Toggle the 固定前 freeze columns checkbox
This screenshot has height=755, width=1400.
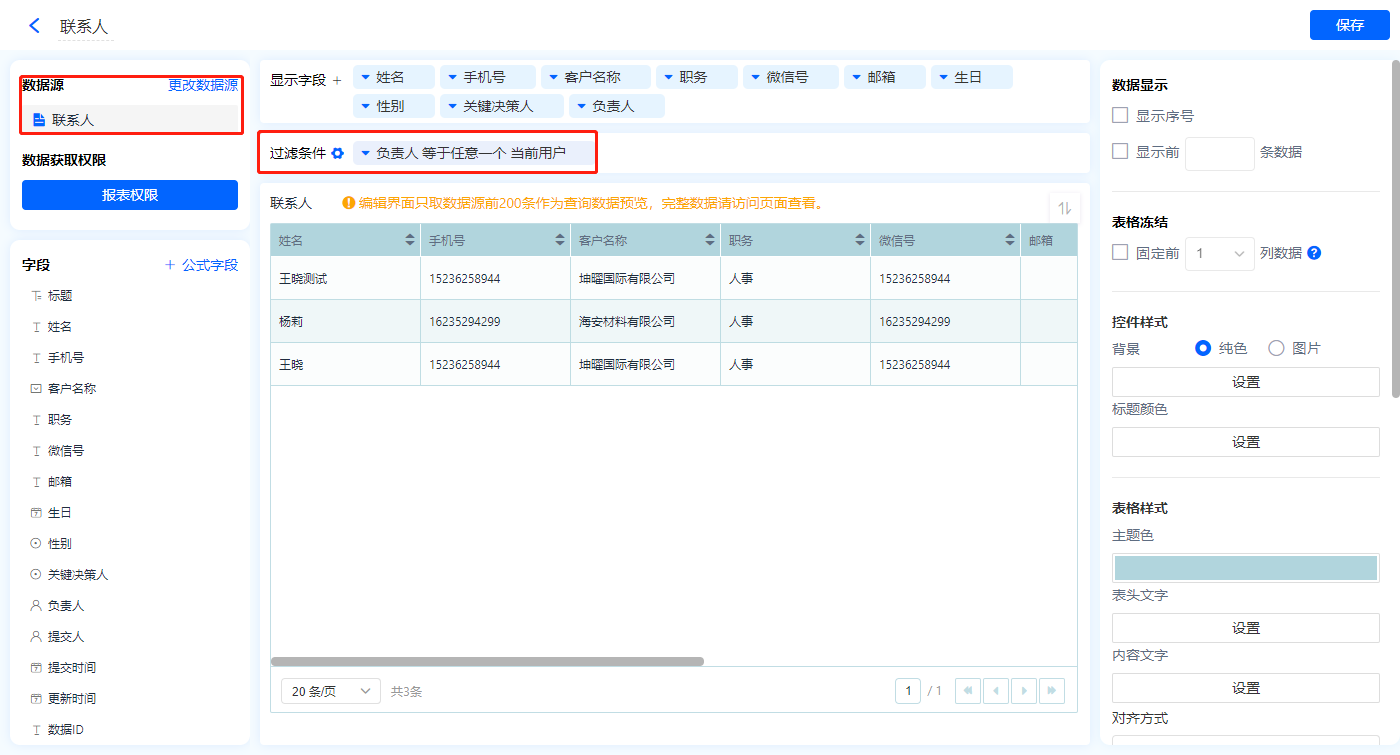pyautogui.click(x=1120, y=253)
